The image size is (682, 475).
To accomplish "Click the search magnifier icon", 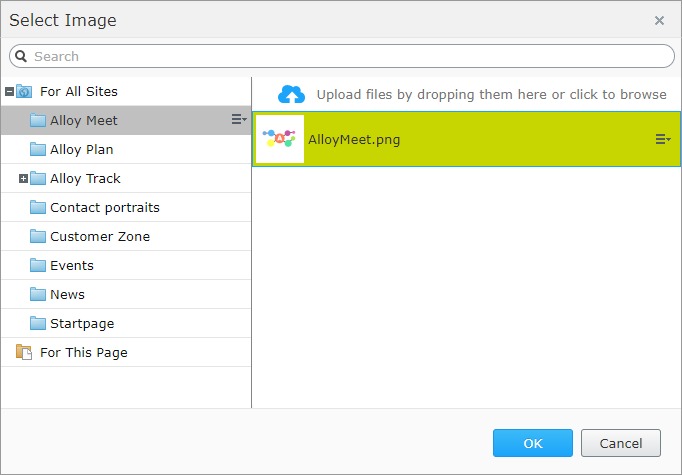I will tap(22, 57).
